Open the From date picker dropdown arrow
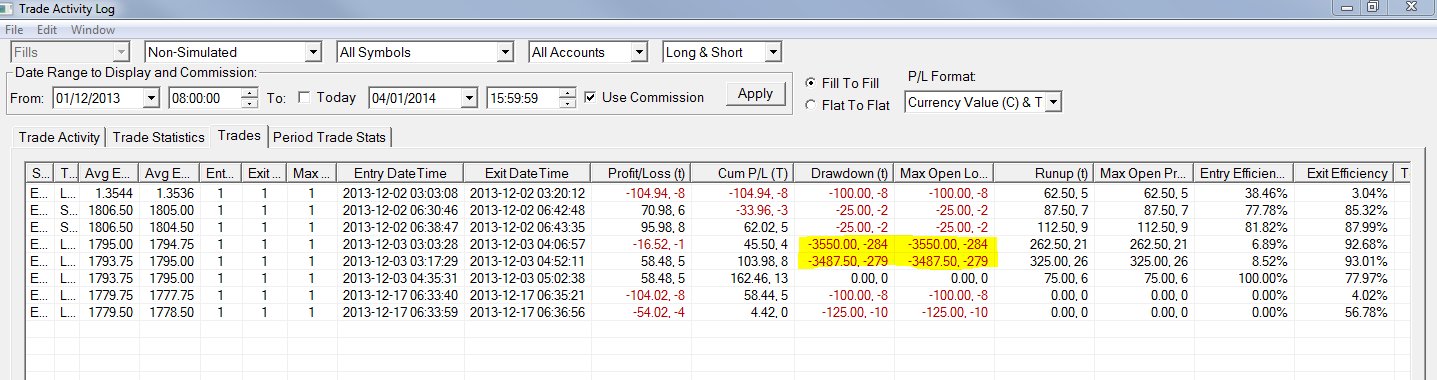 [x=151, y=98]
